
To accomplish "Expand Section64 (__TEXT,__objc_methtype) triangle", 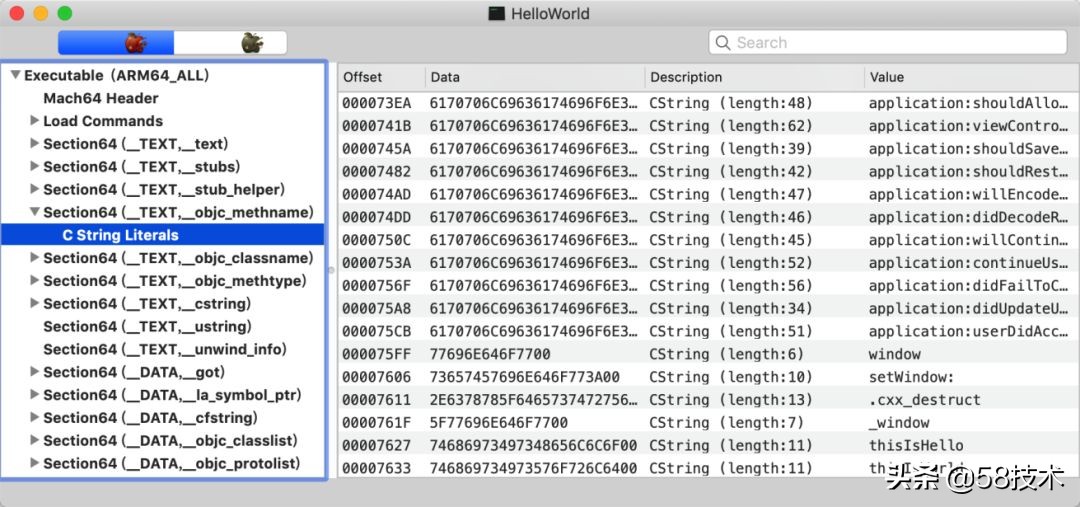I will (34, 280).
